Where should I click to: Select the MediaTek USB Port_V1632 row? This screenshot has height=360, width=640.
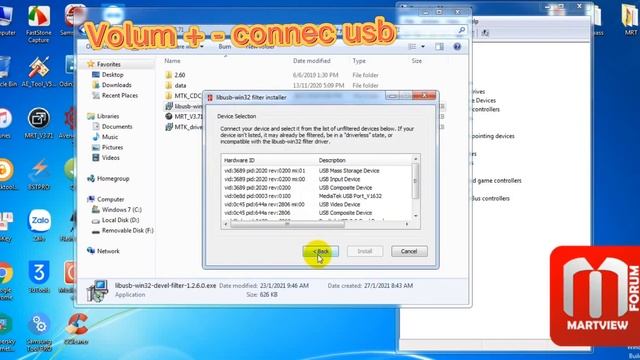317,196
